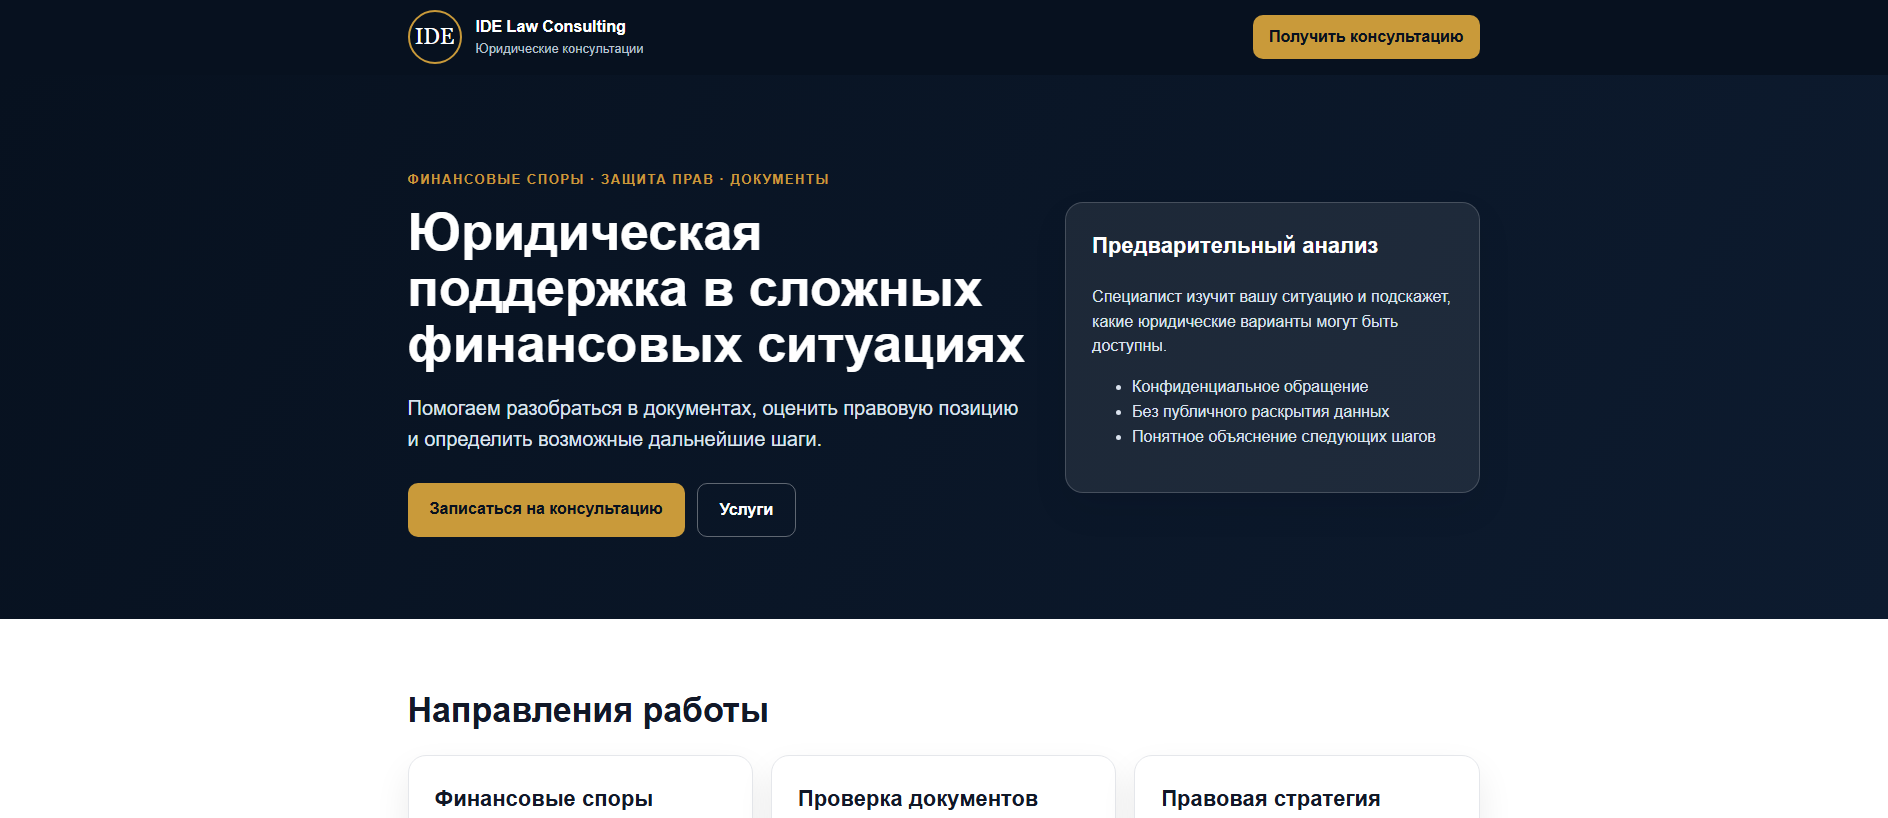Select the 'Юридические консультации' tagline text

[x=559, y=49]
